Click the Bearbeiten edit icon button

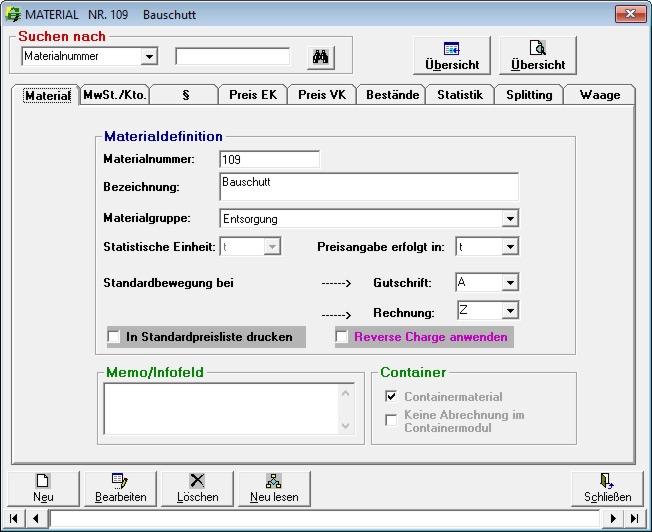(x=121, y=488)
